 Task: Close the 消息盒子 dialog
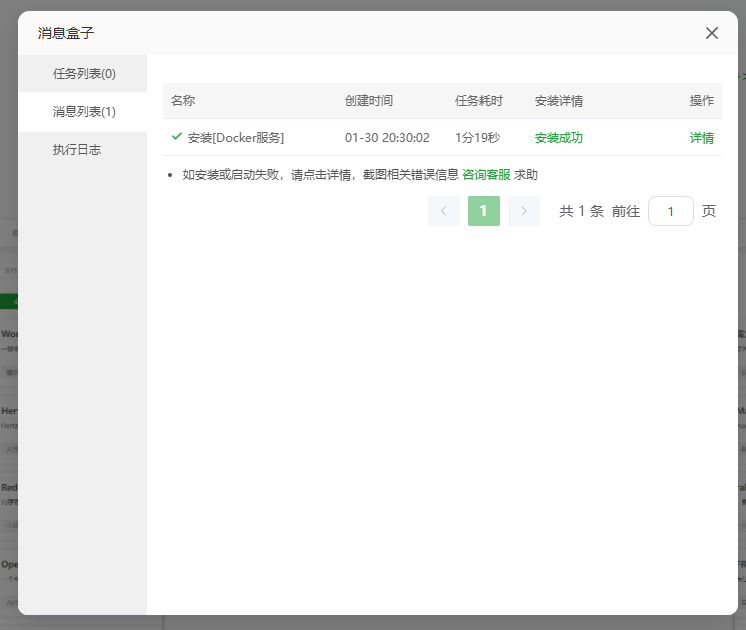[712, 33]
